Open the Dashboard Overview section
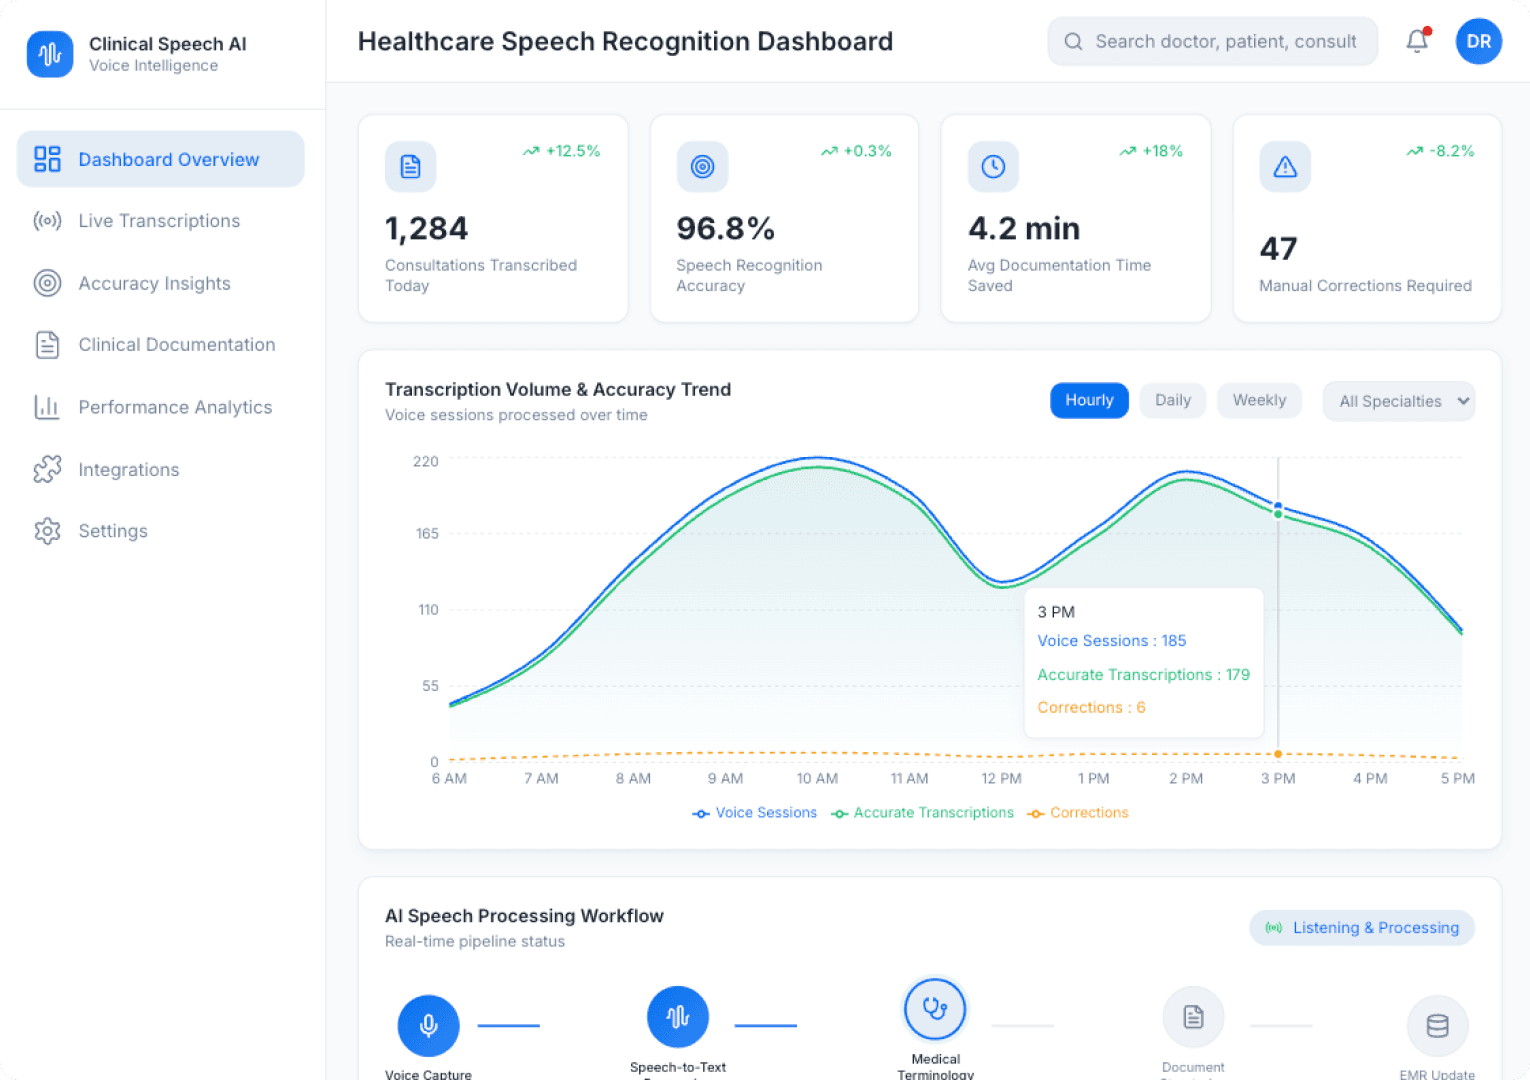 coord(160,159)
